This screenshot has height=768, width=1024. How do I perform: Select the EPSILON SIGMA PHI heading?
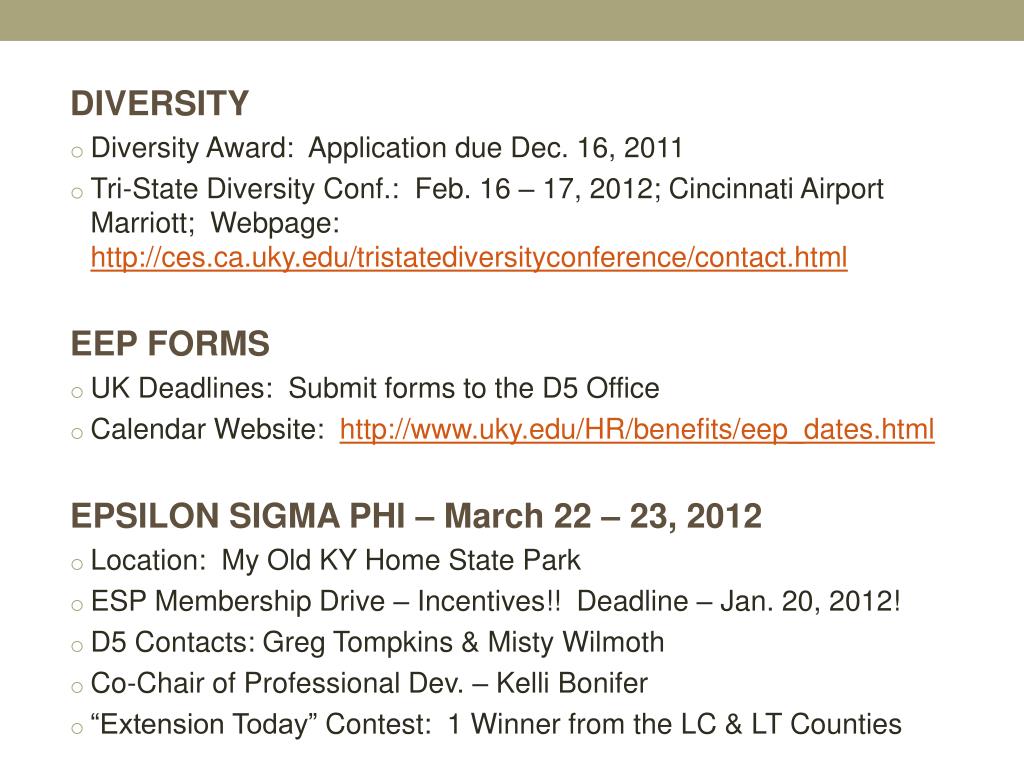pyautogui.click(x=416, y=516)
